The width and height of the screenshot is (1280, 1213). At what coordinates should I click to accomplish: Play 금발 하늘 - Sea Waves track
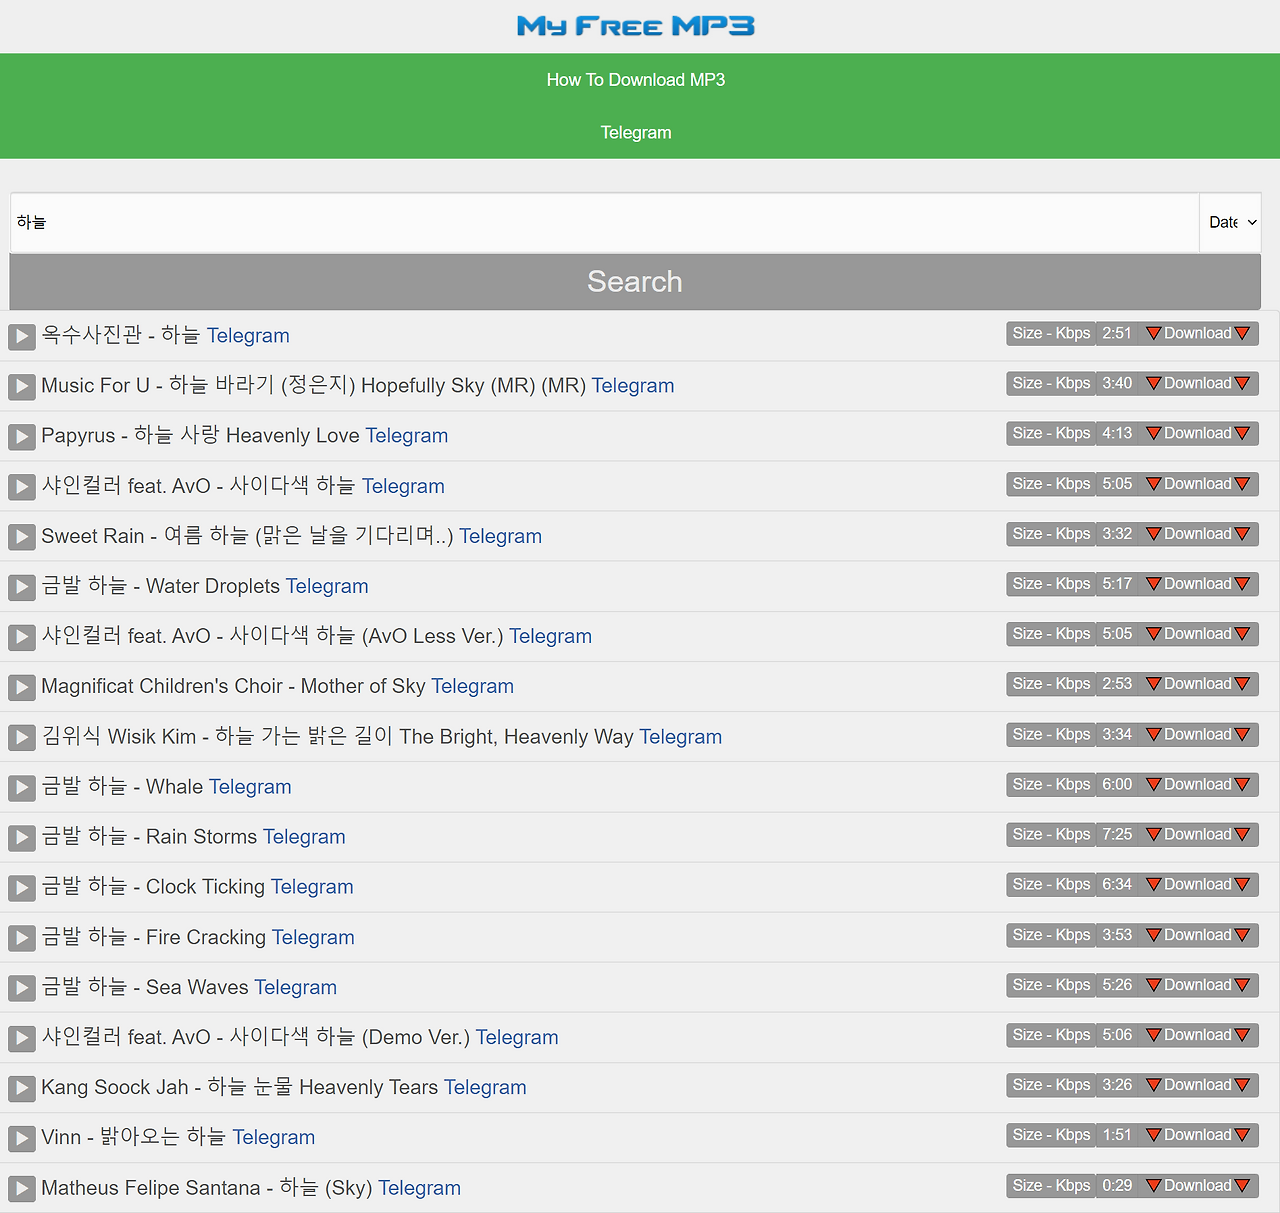tap(21, 988)
